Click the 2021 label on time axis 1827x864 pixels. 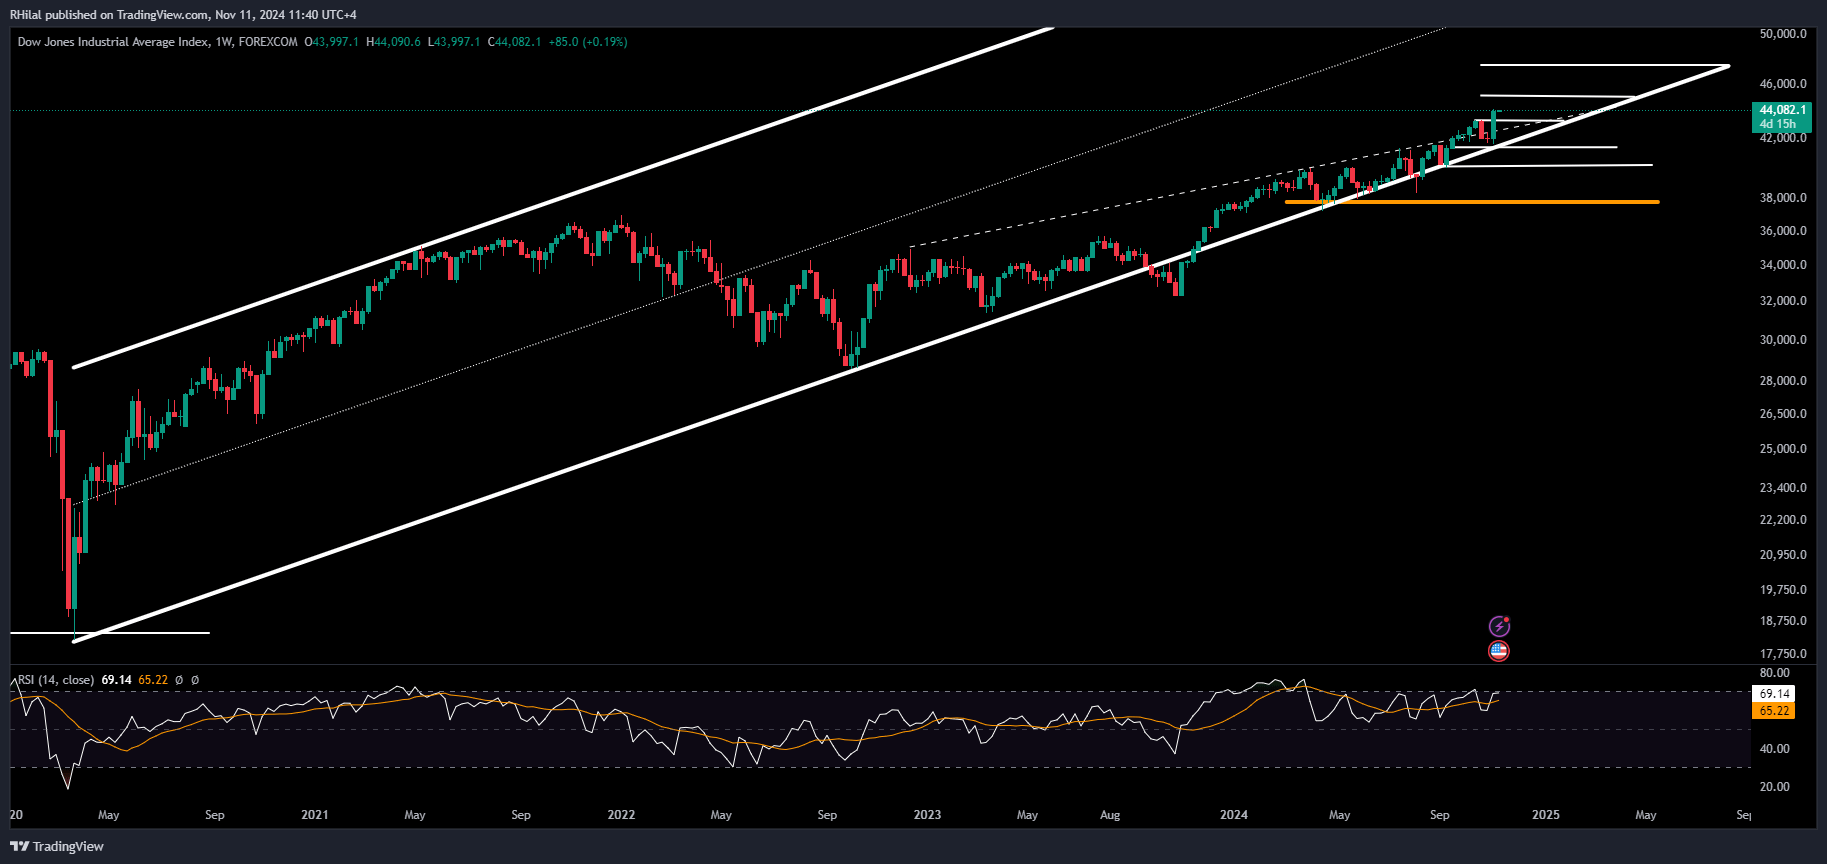click(x=315, y=815)
